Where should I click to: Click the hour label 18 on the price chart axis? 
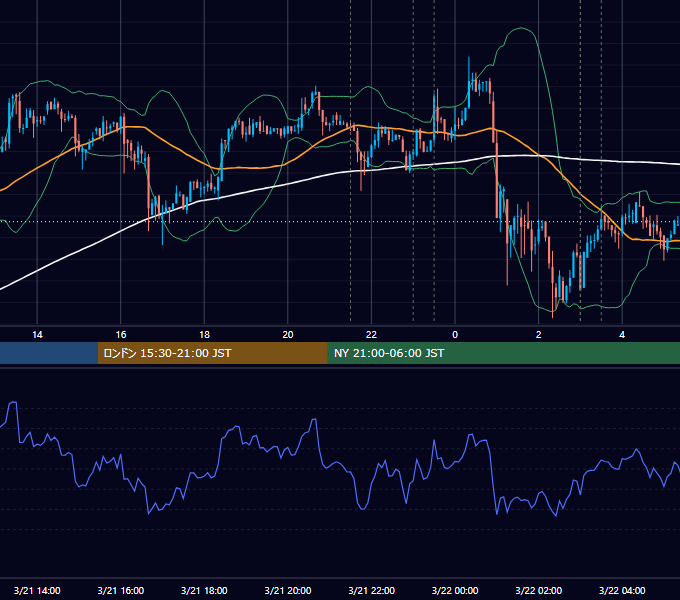tap(204, 335)
